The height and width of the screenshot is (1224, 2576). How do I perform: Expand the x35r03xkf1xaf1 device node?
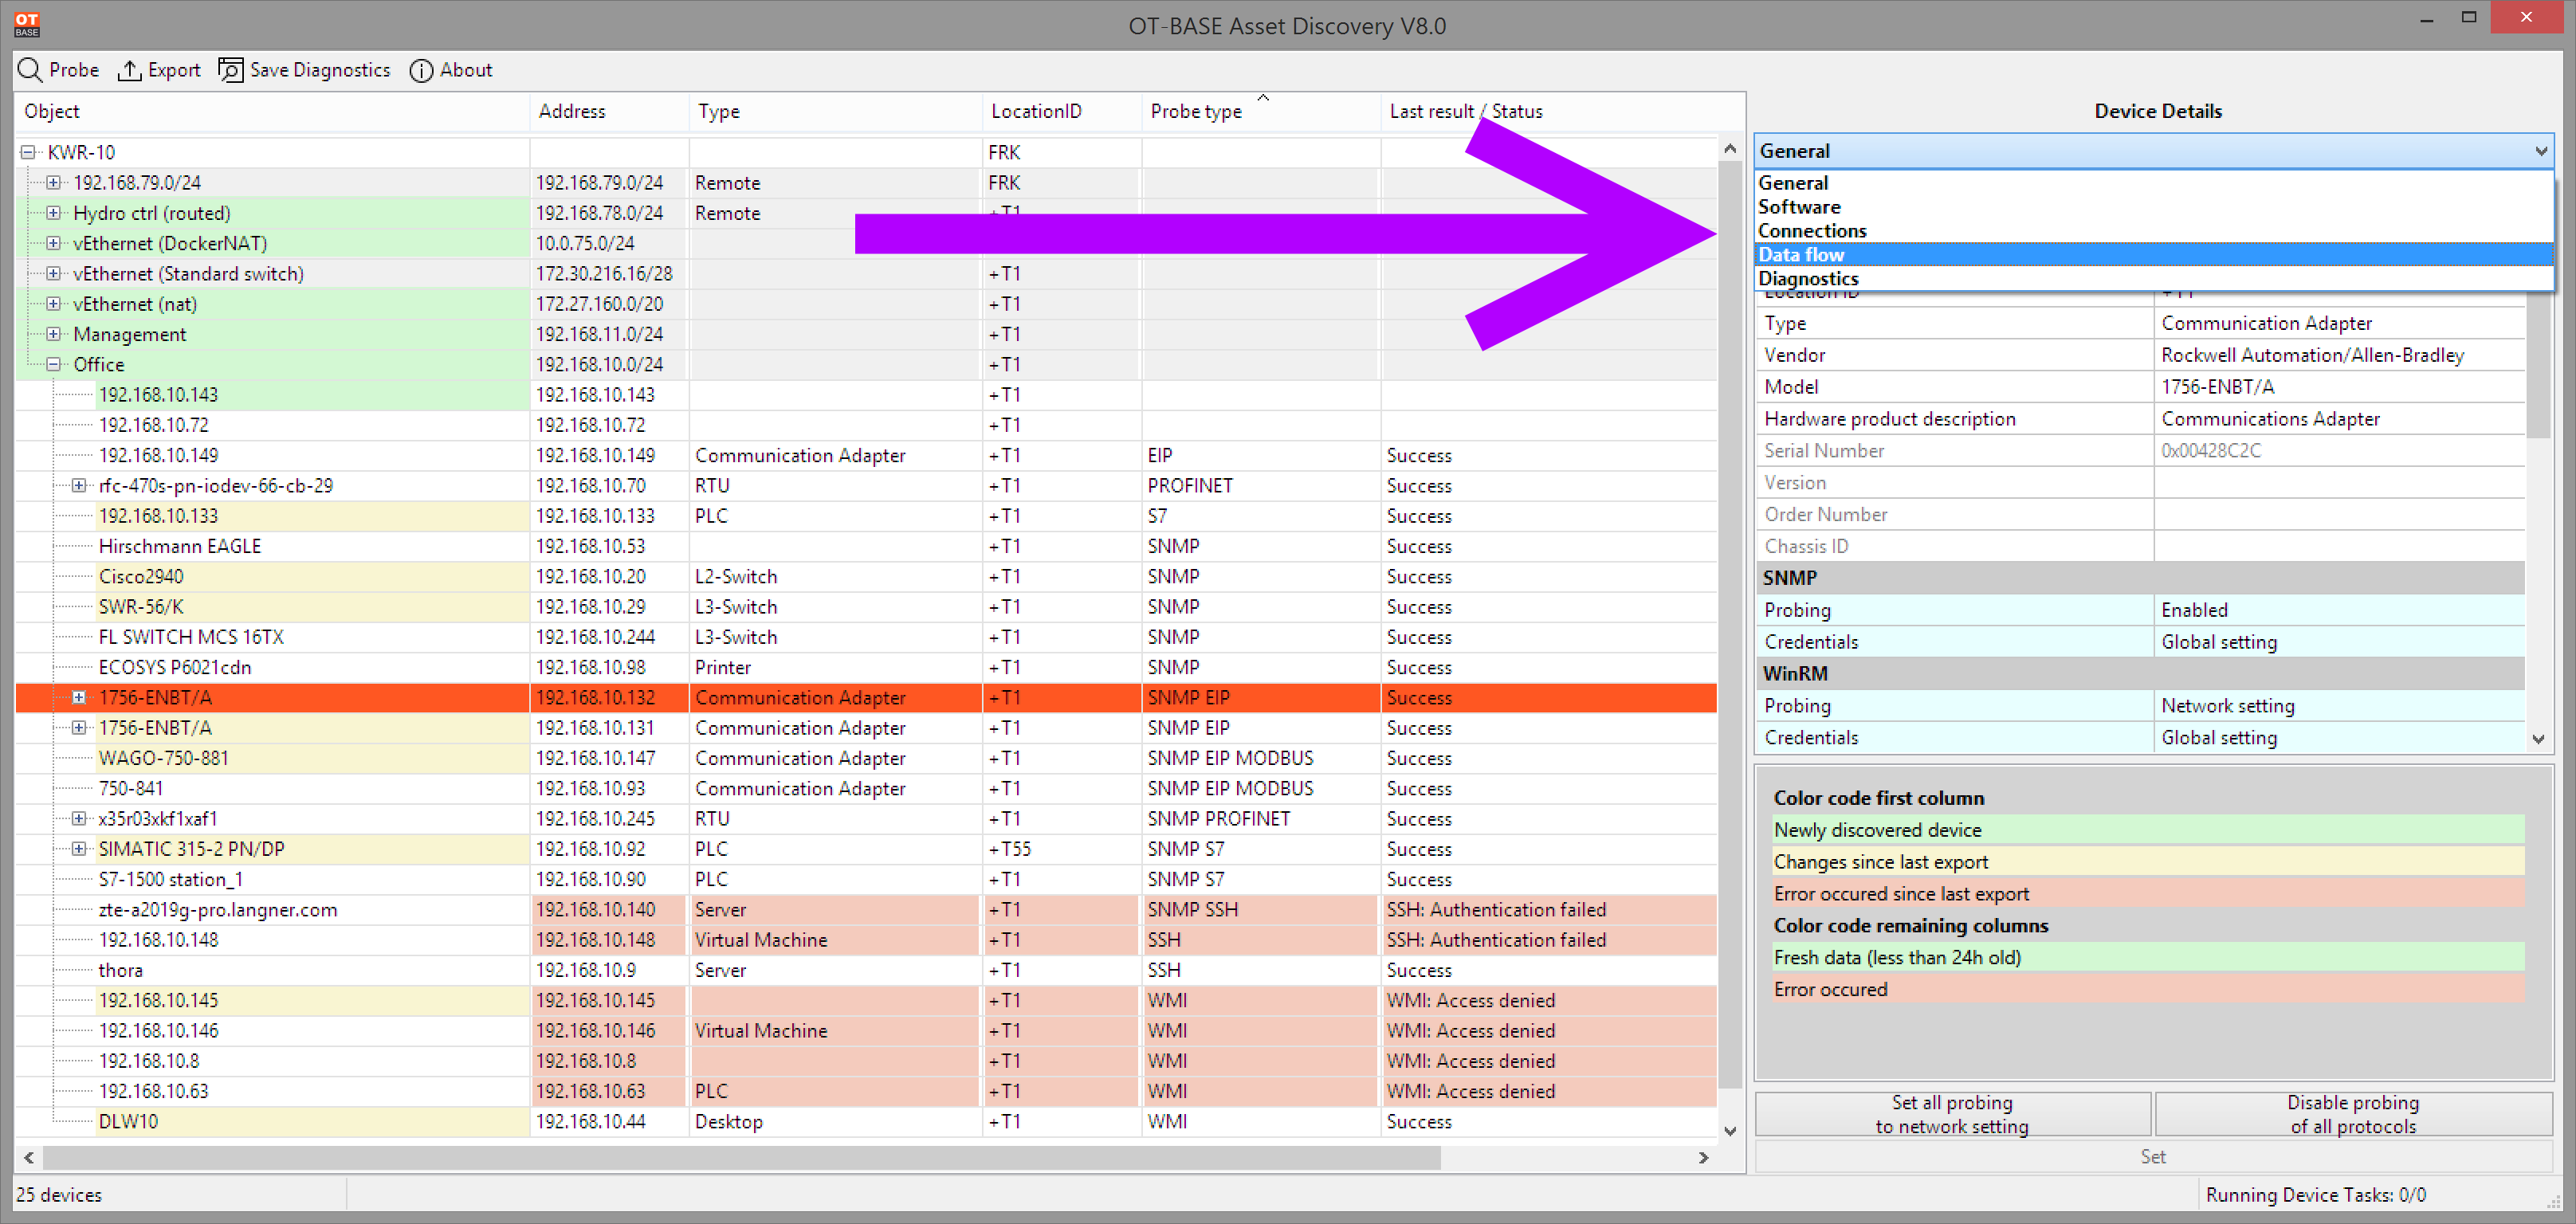79,818
